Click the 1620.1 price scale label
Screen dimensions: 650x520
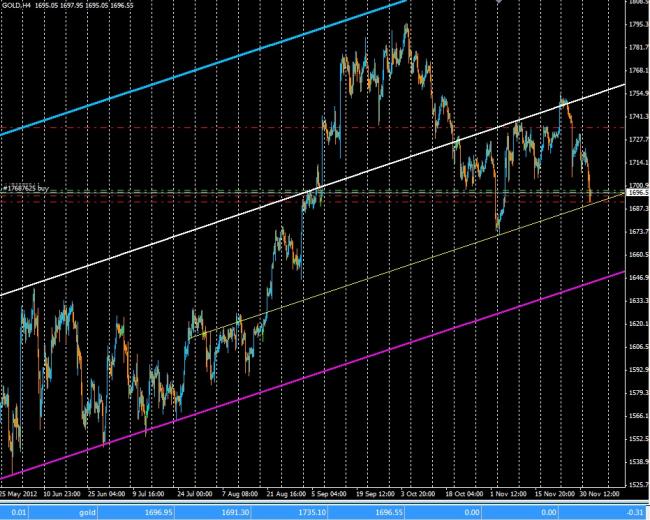click(638, 323)
